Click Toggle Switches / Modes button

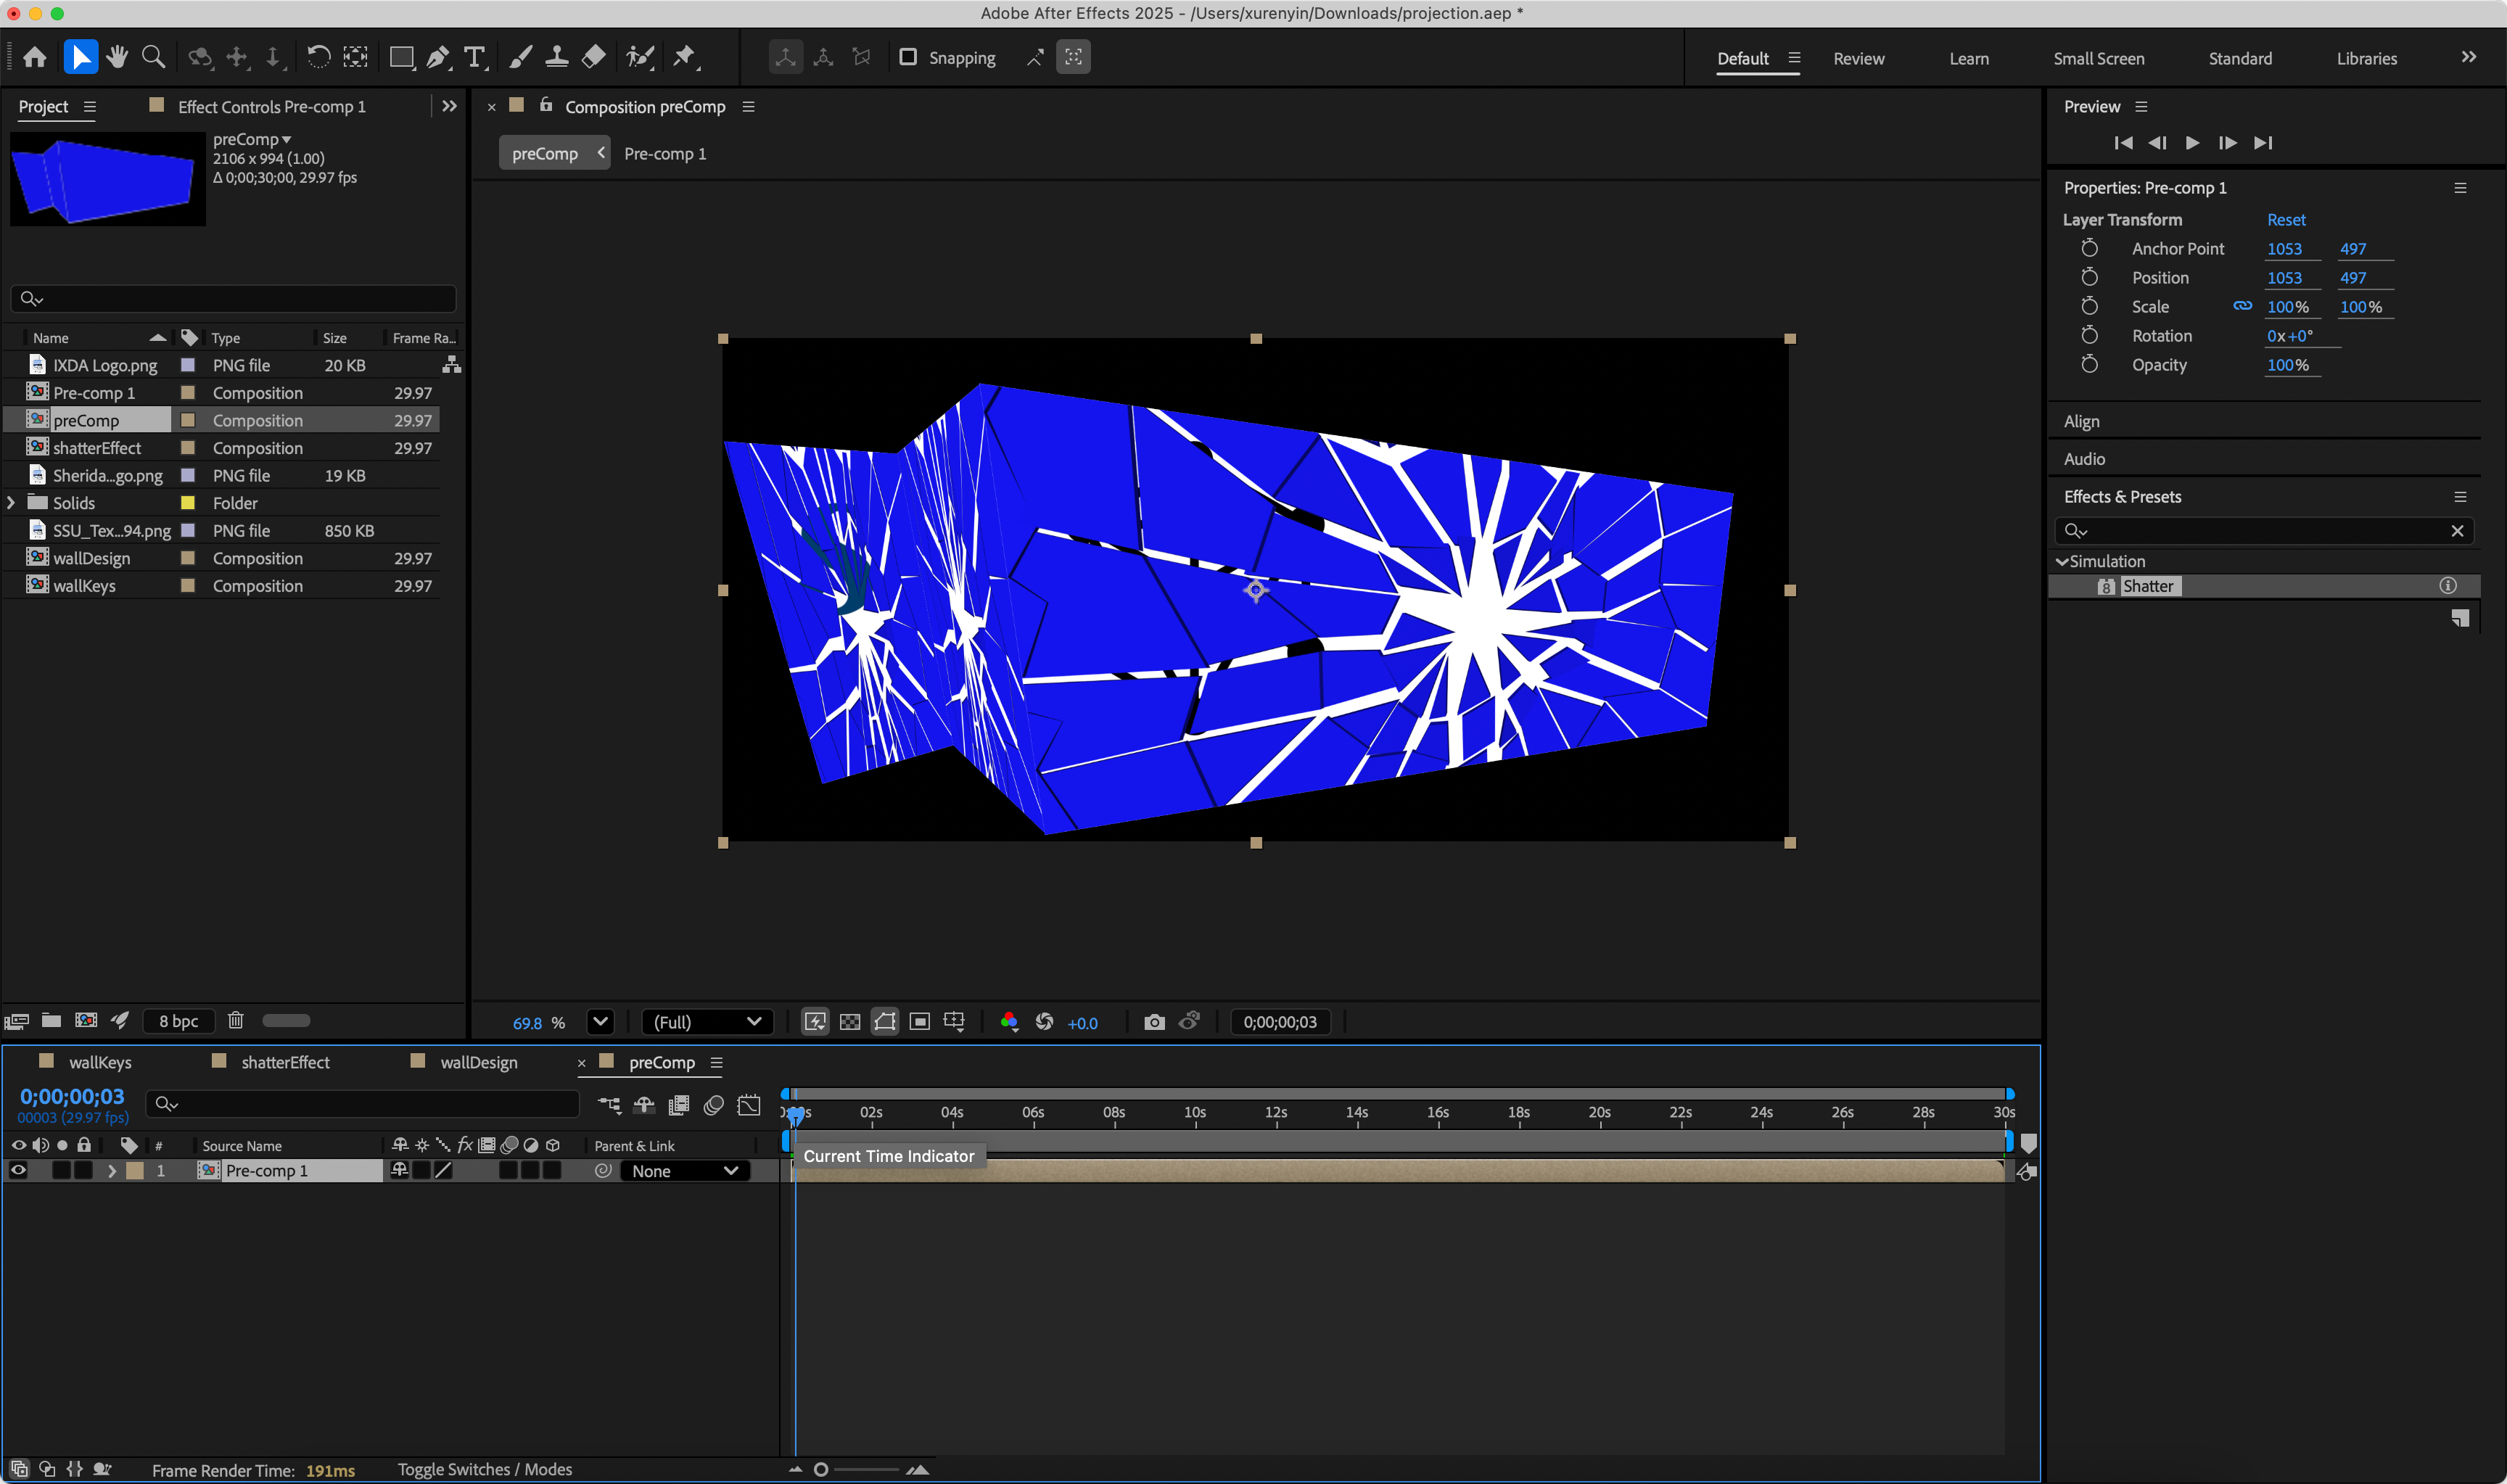[485, 1469]
